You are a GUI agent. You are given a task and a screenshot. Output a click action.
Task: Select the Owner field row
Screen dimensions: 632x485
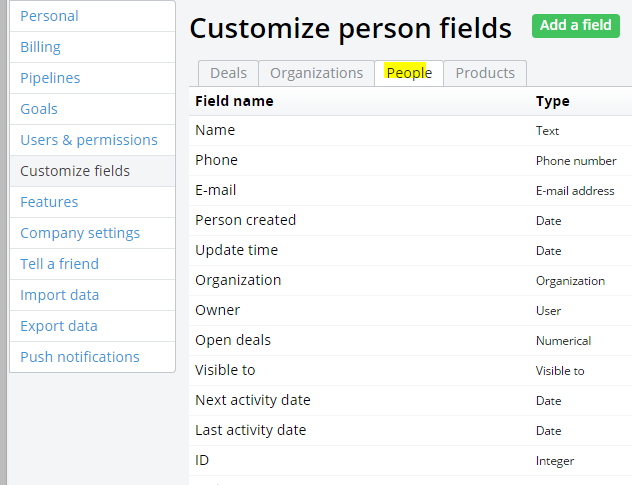tap(410, 310)
